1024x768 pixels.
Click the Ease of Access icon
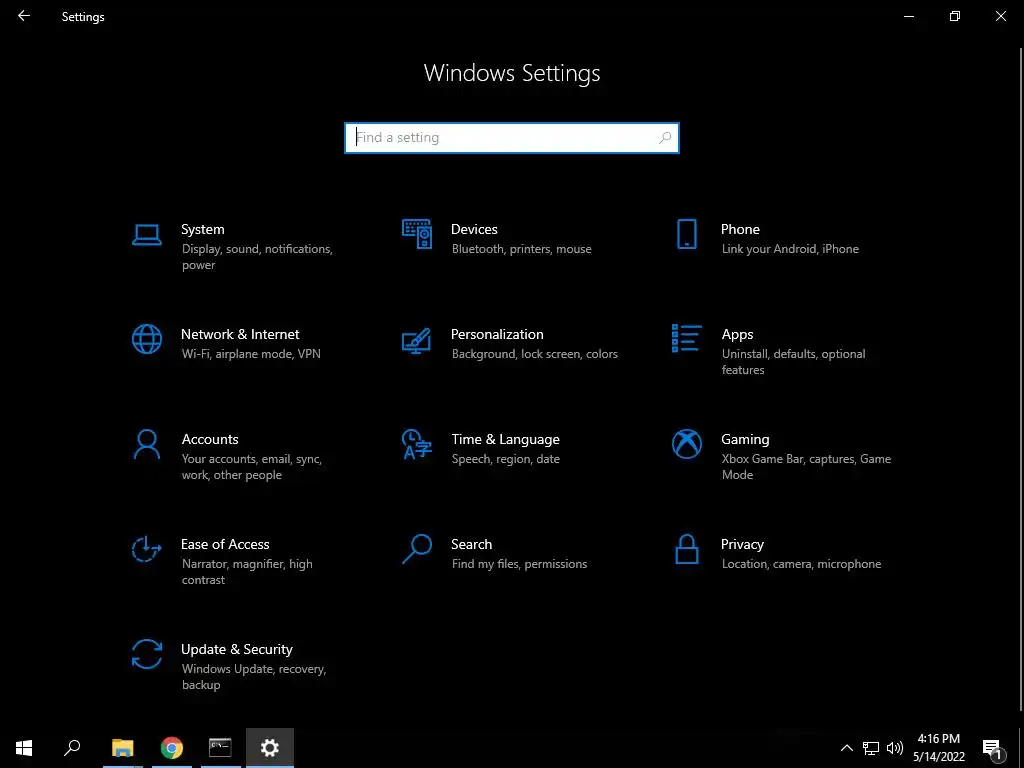(146, 549)
